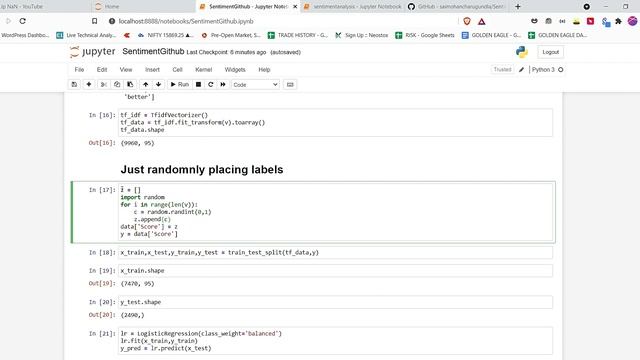Click the edit mode pencil icon

point(521,70)
